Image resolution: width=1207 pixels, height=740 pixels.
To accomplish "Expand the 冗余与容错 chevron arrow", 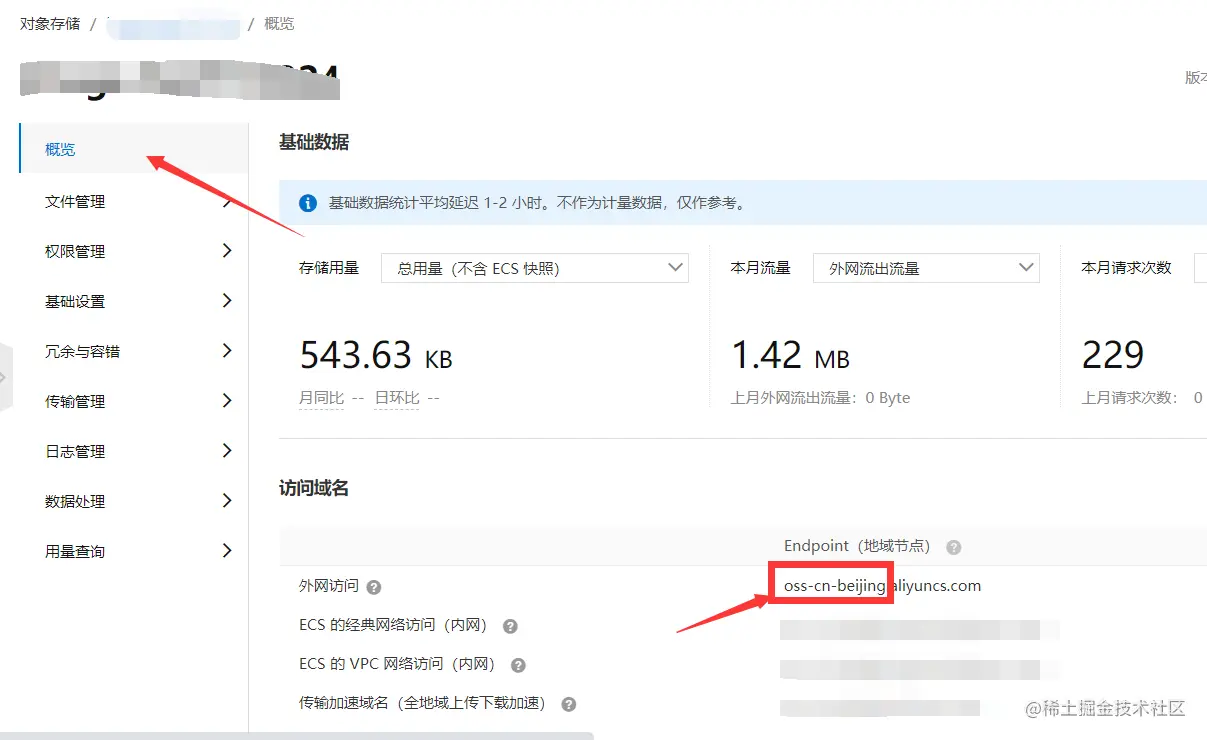I will 227,351.
